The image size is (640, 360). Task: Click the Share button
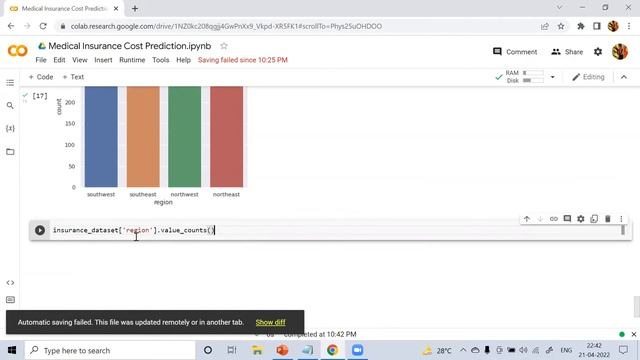[567, 52]
